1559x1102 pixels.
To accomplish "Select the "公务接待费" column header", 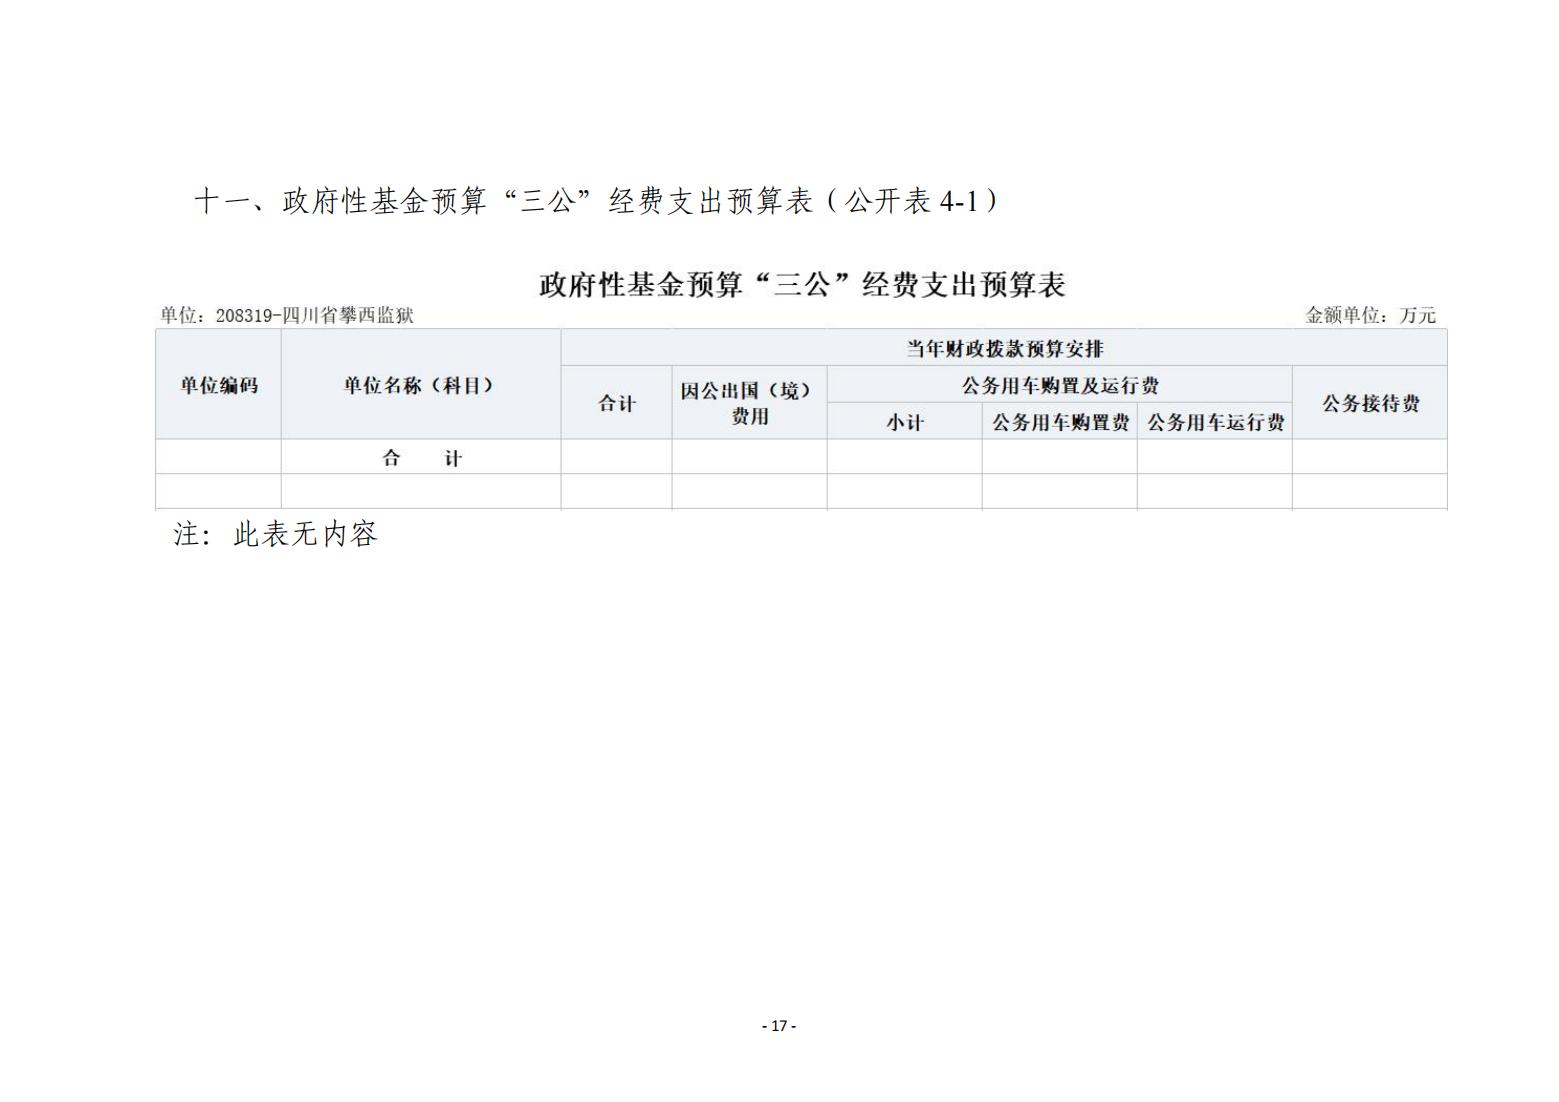I will pyautogui.click(x=1369, y=404).
